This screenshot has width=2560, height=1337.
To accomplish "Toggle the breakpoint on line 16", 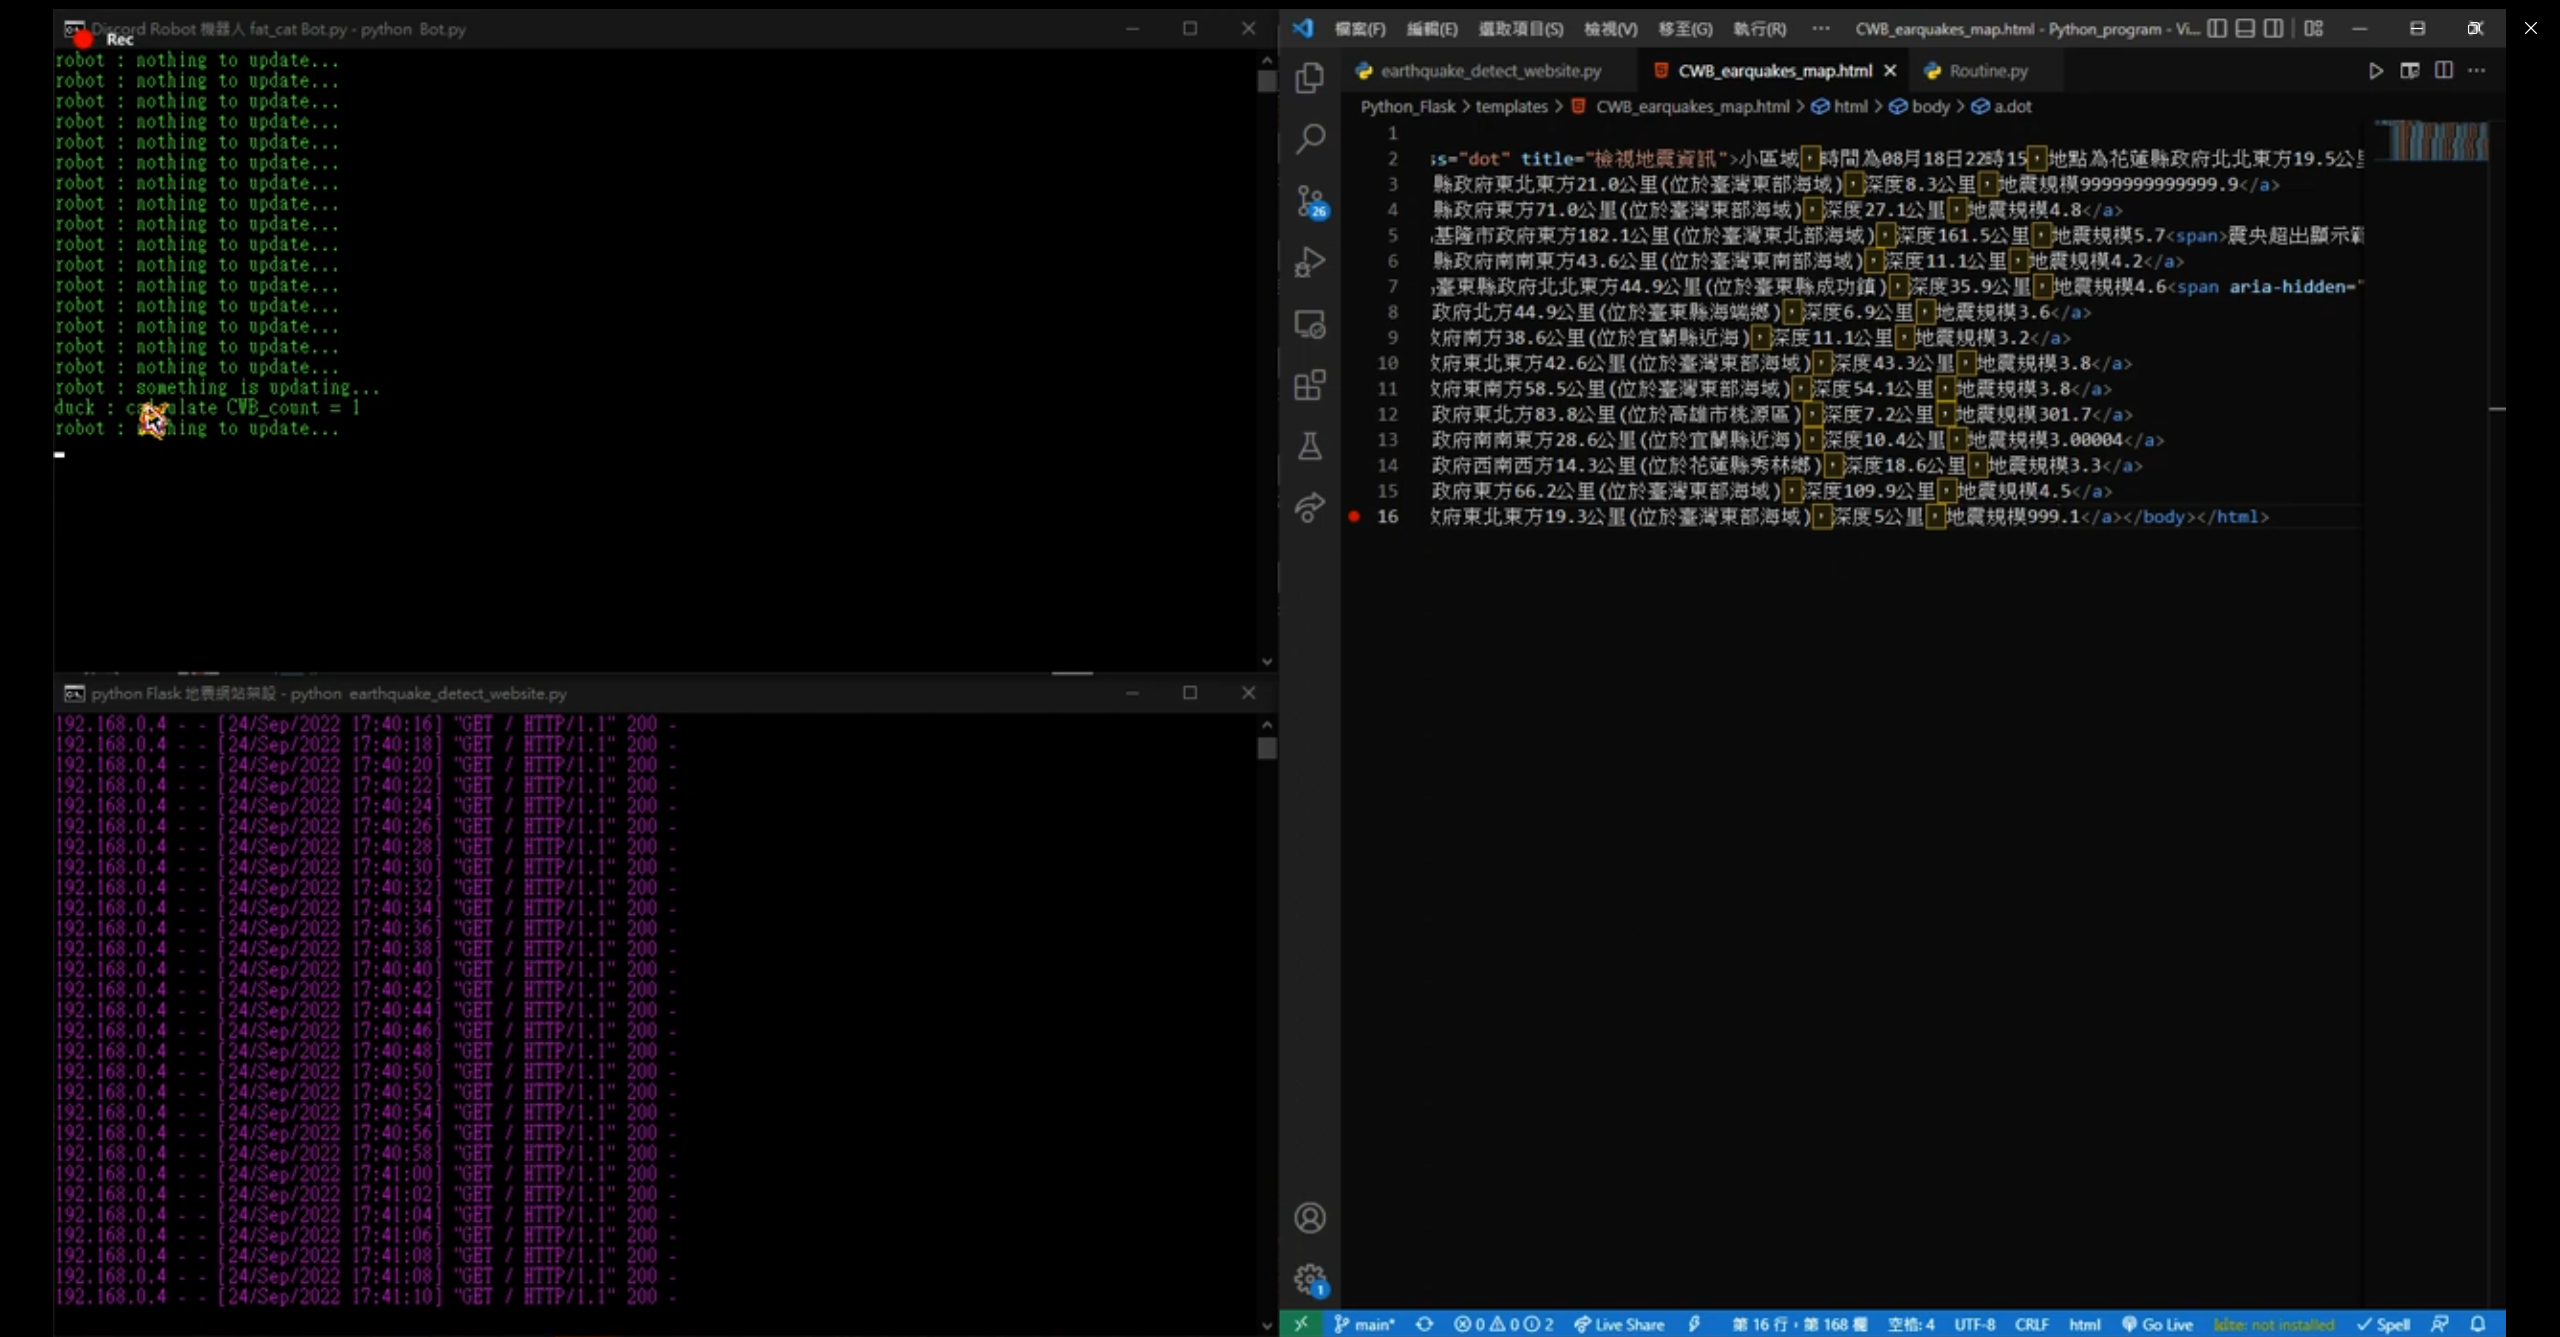I will point(1354,517).
